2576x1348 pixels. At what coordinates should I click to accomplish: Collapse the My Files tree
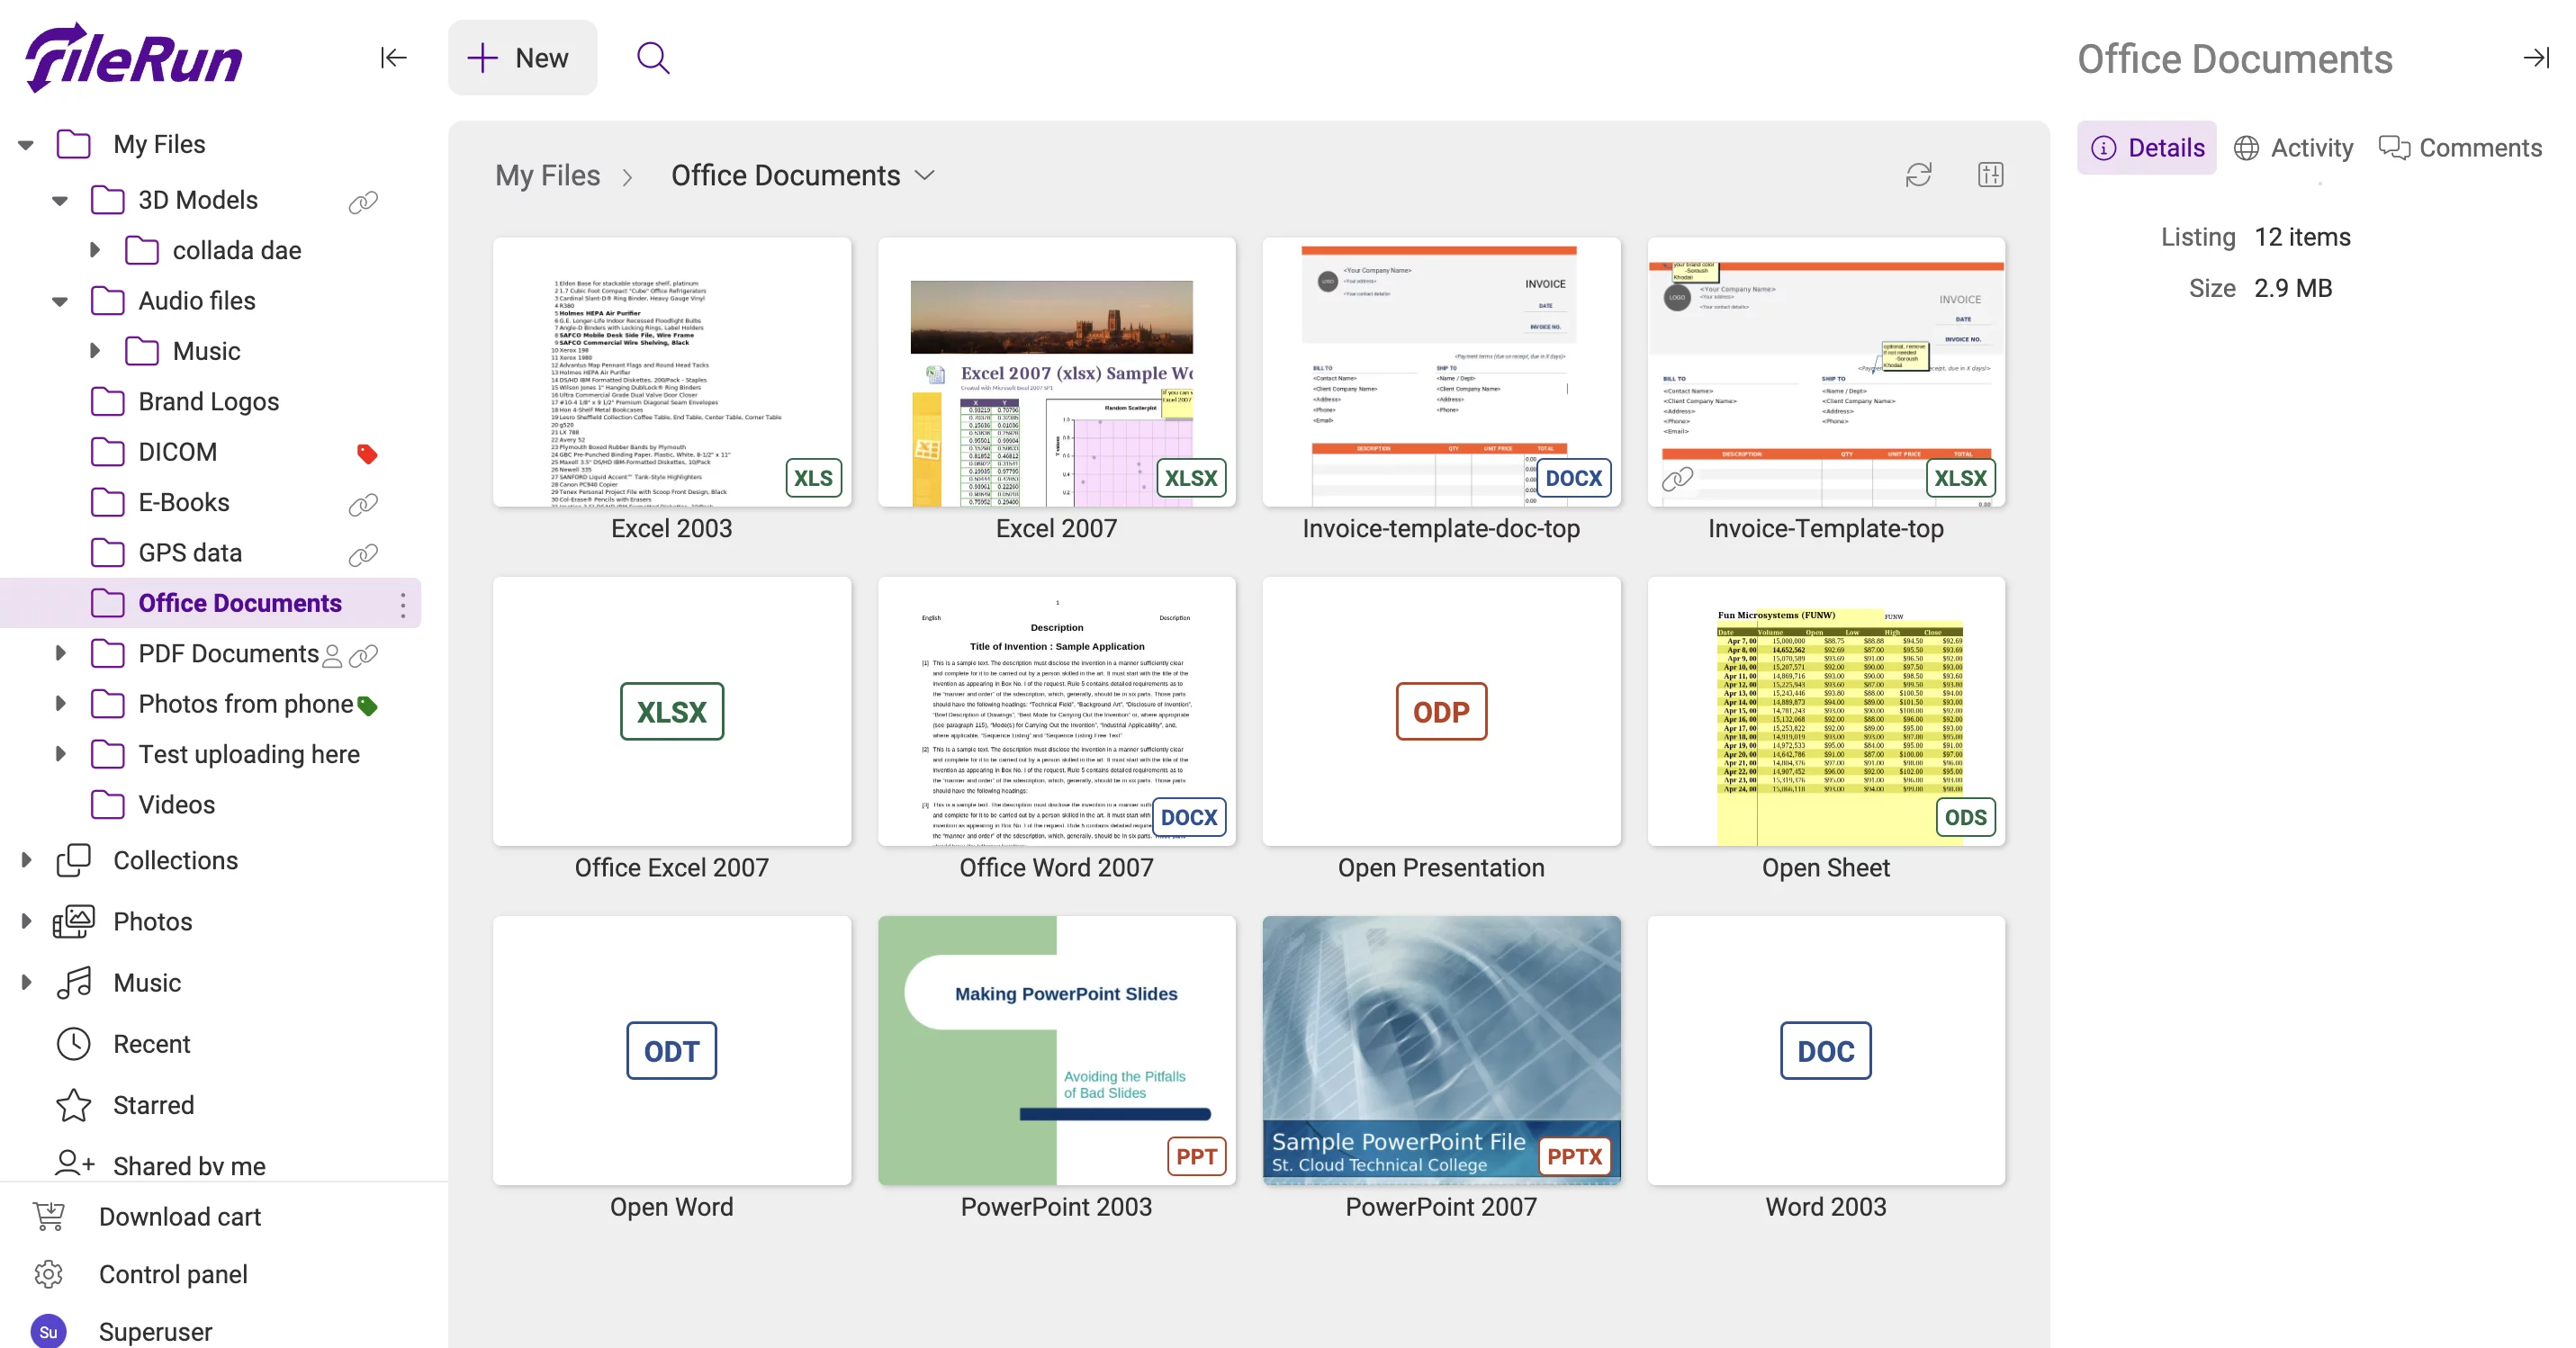(26, 145)
